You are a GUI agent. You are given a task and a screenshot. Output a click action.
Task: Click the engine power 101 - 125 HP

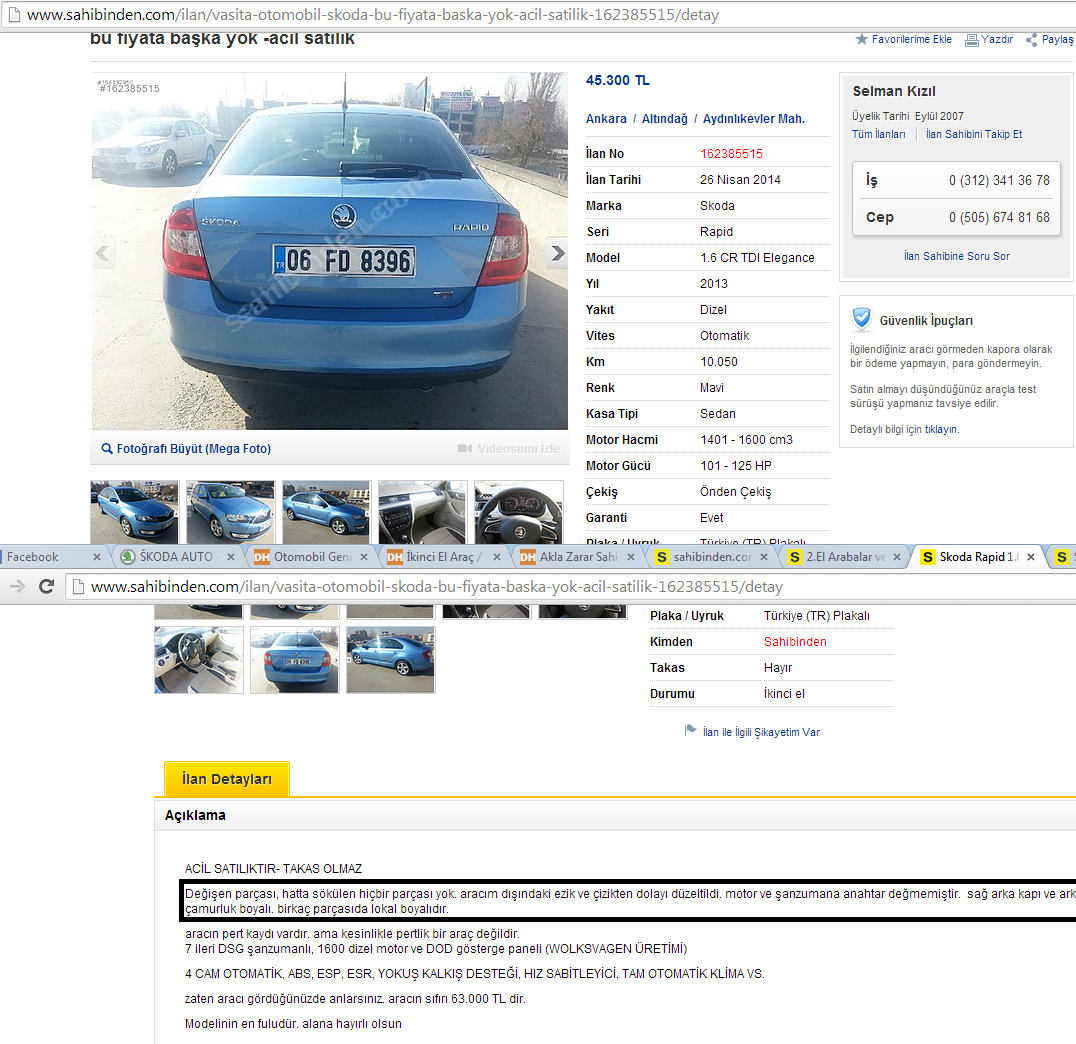tap(736, 466)
